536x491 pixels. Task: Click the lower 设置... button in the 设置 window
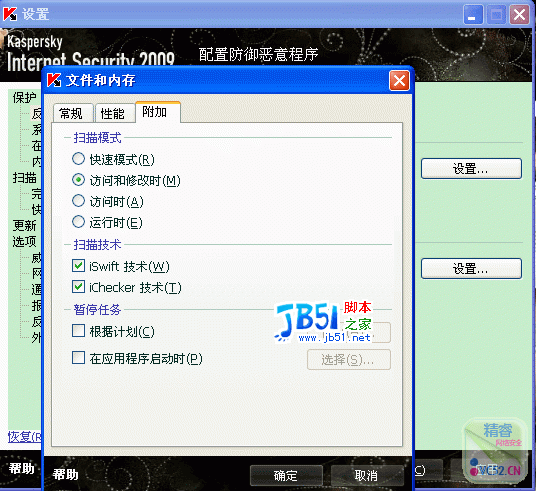(x=471, y=268)
